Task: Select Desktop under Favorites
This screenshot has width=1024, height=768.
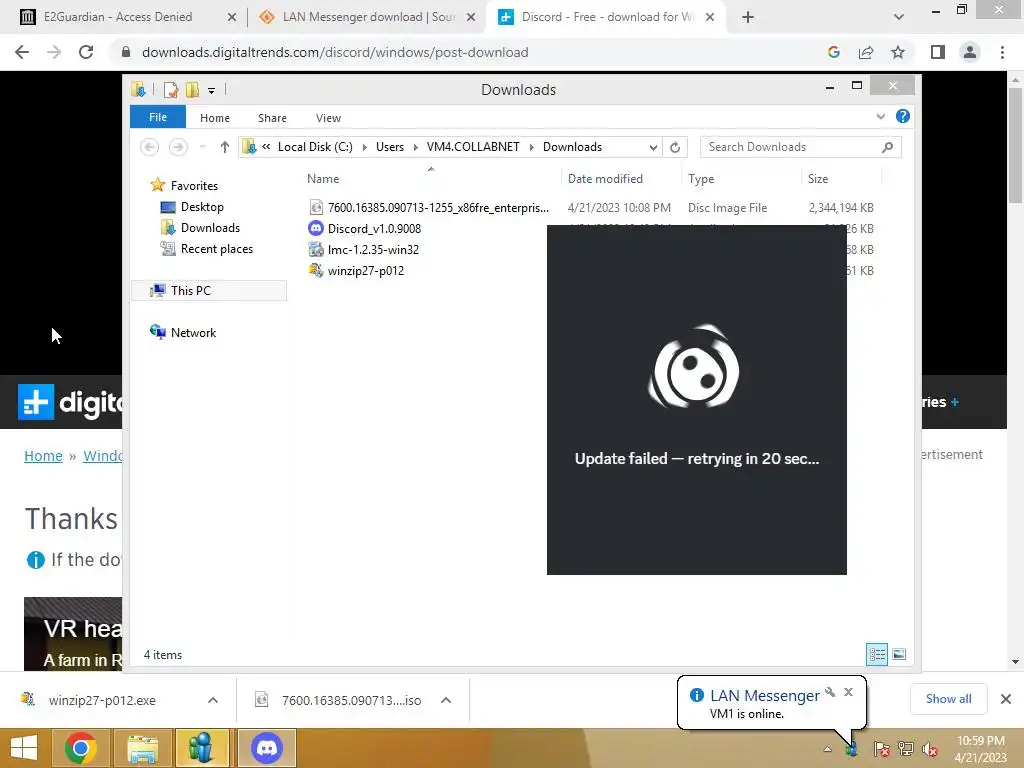Action: tap(202, 206)
